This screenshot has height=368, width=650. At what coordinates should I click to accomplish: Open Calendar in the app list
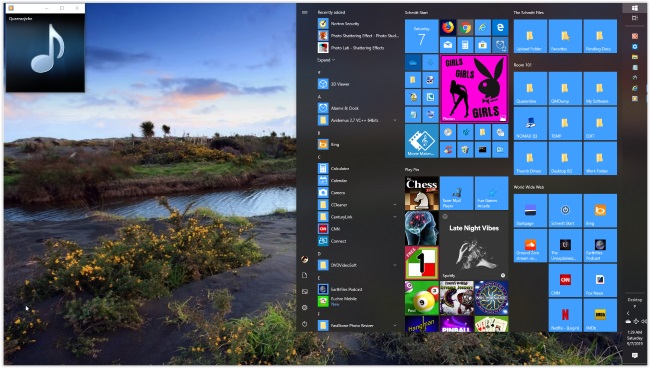[x=357, y=181]
